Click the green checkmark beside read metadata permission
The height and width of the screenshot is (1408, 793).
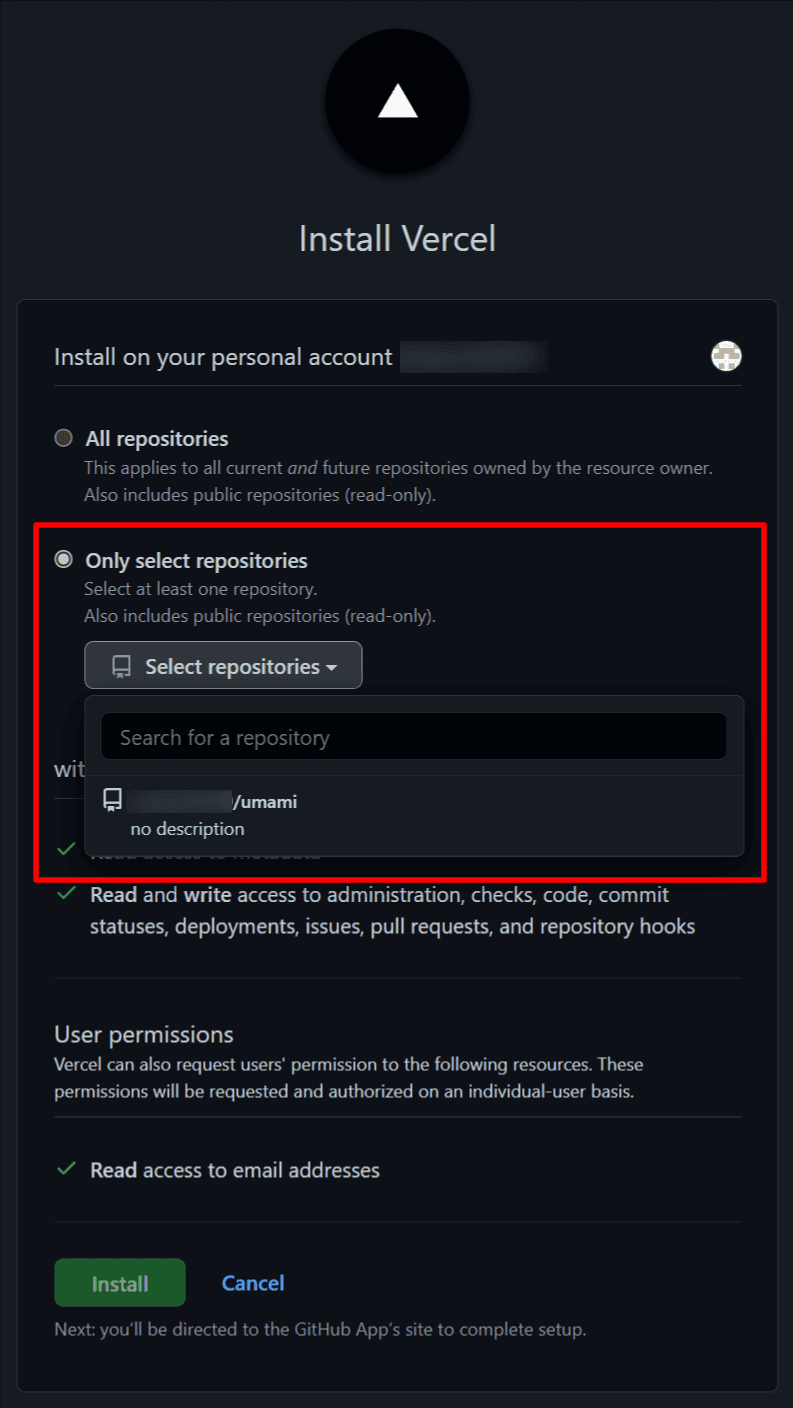[65, 849]
